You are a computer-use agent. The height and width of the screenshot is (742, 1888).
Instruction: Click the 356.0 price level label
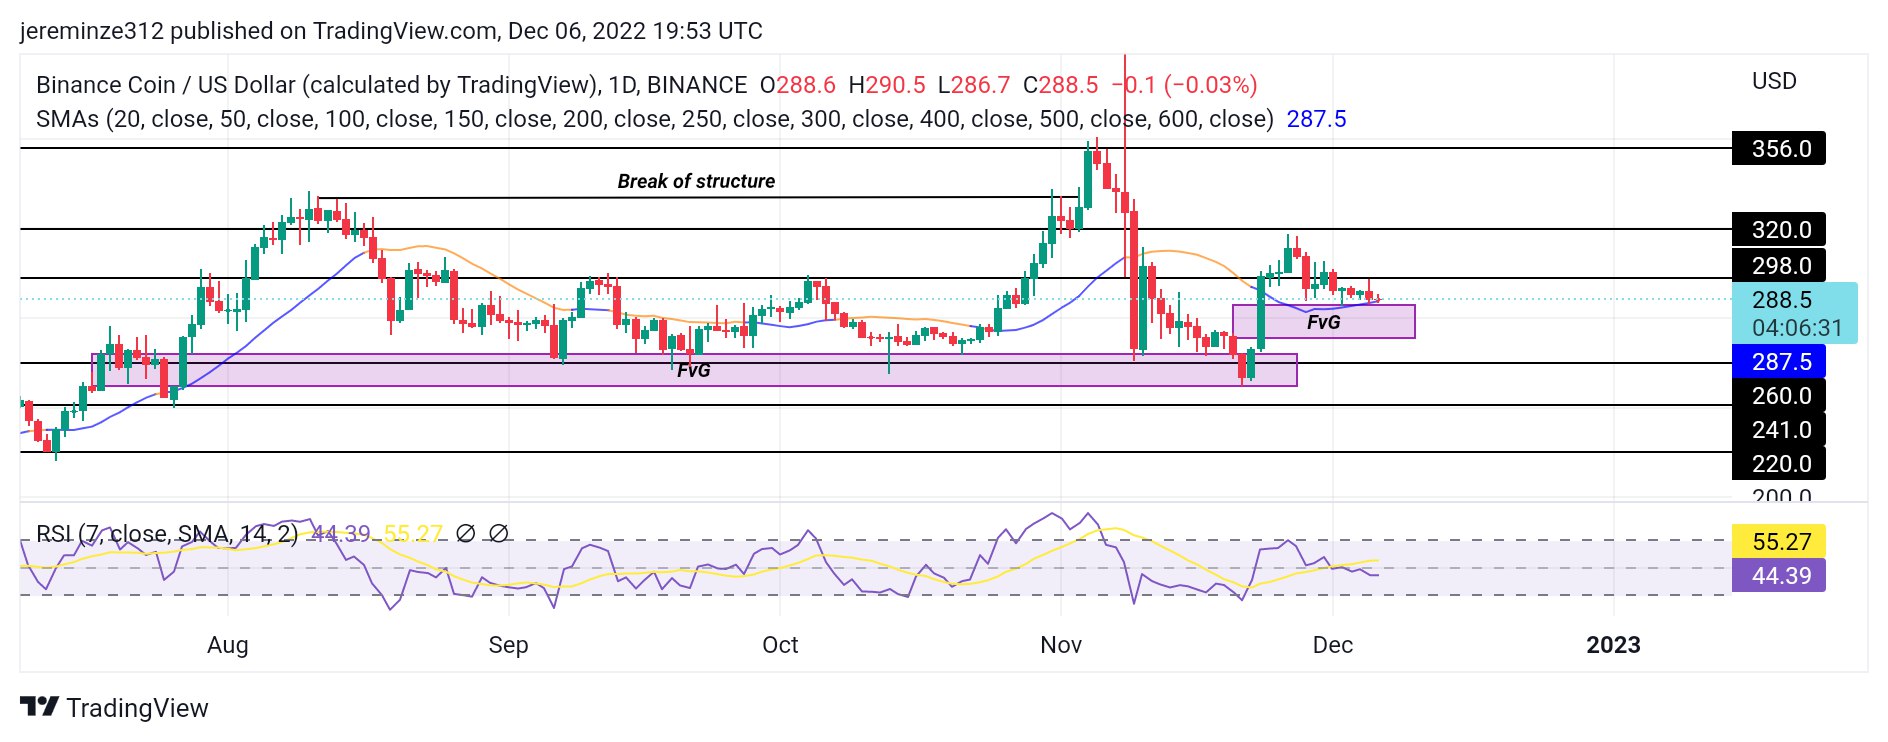coord(1780,149)
